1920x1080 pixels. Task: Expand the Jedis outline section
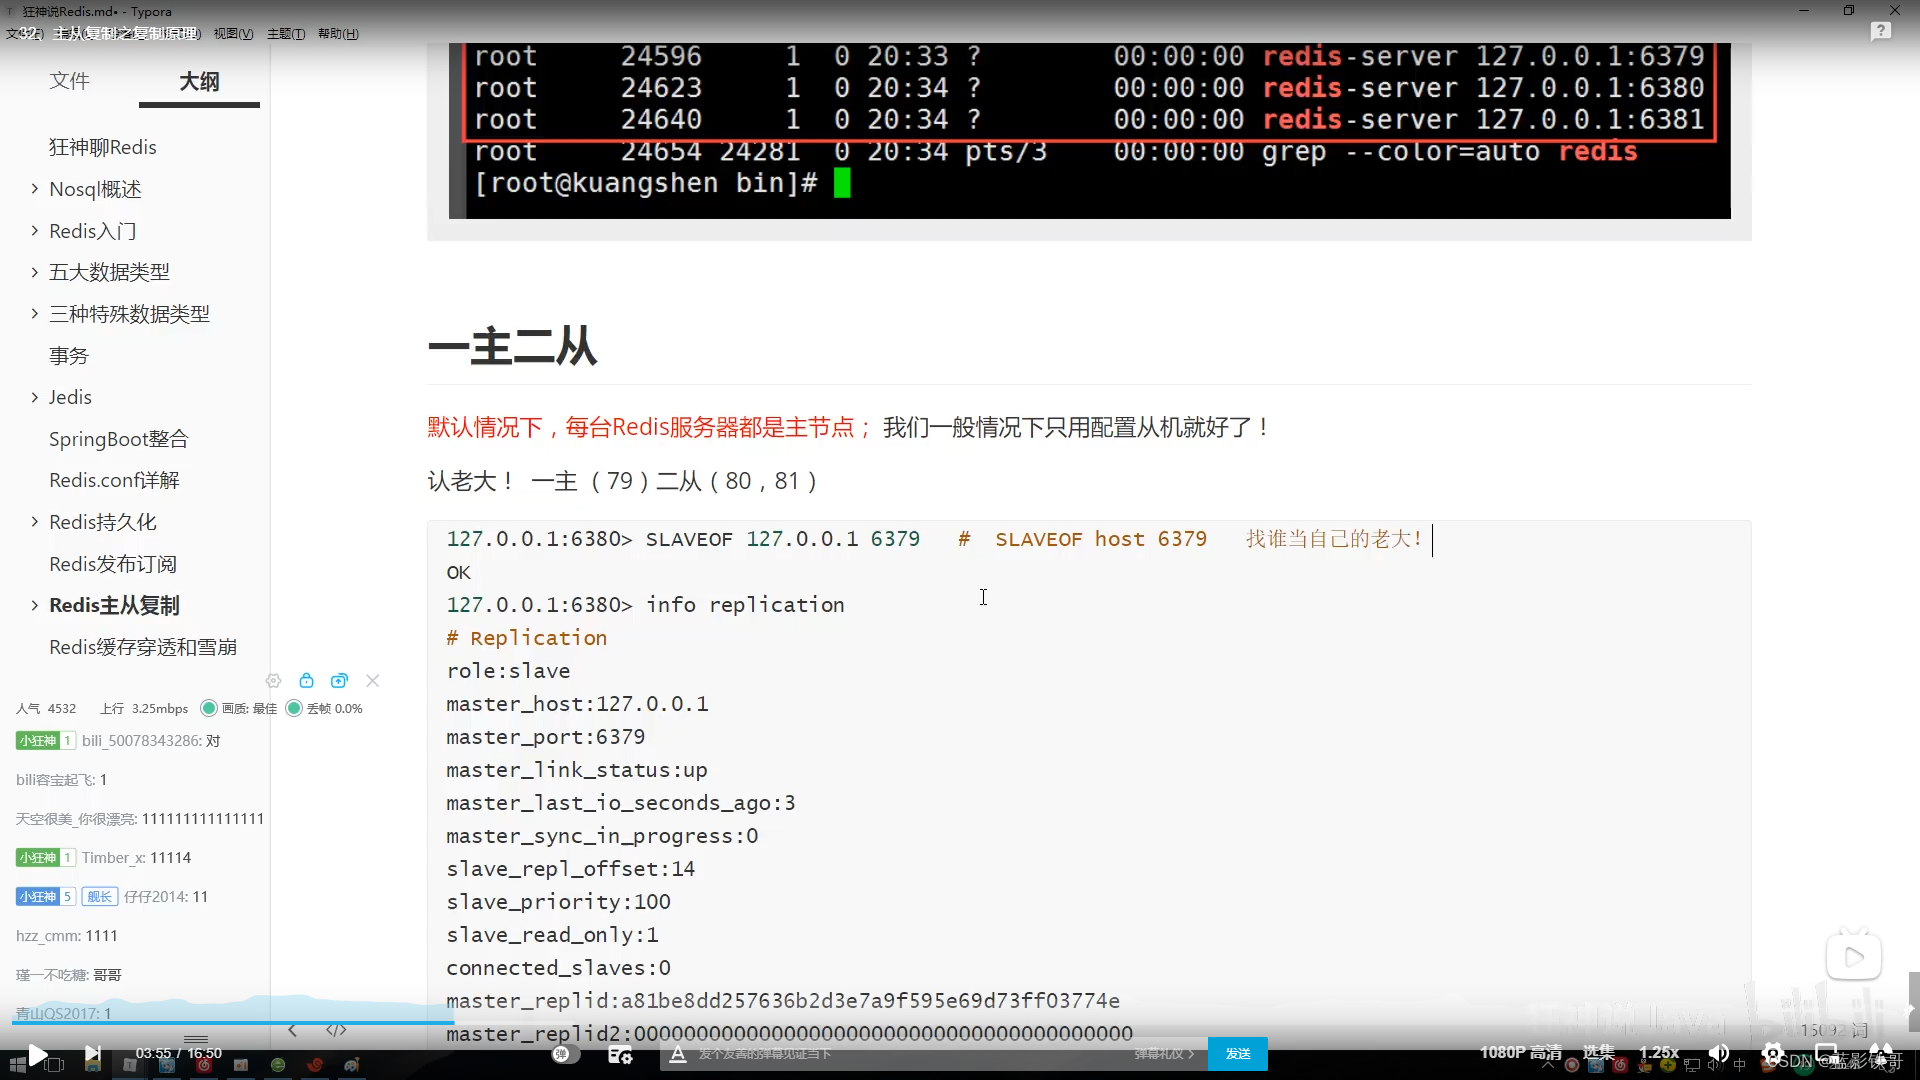pos(35,397)
